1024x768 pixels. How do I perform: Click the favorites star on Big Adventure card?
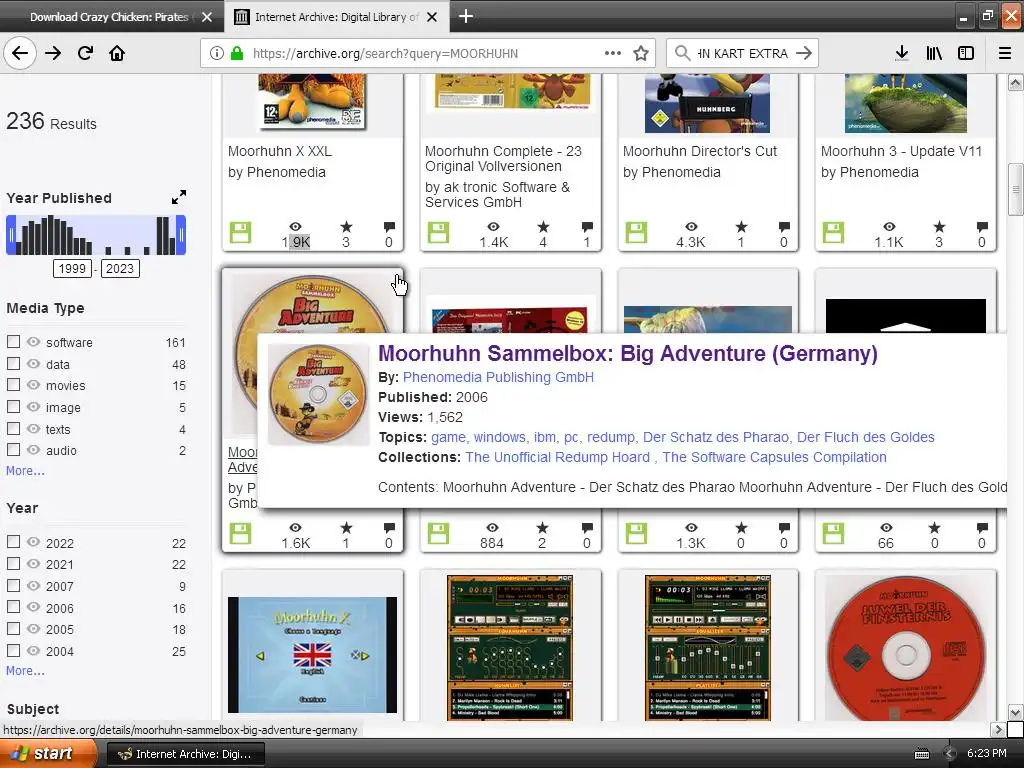pos(346,528)
